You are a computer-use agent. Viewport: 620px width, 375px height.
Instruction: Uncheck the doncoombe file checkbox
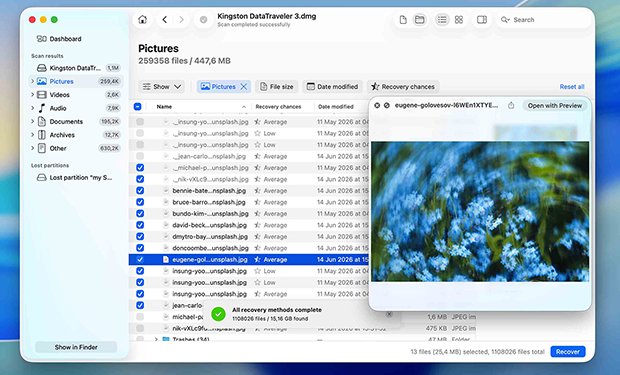pos(140,248)
